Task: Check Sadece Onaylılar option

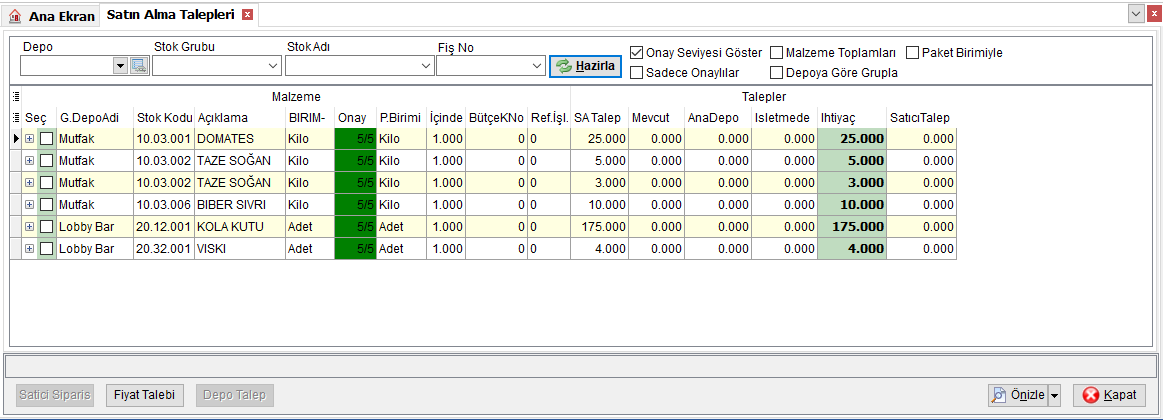Action: 636,73
